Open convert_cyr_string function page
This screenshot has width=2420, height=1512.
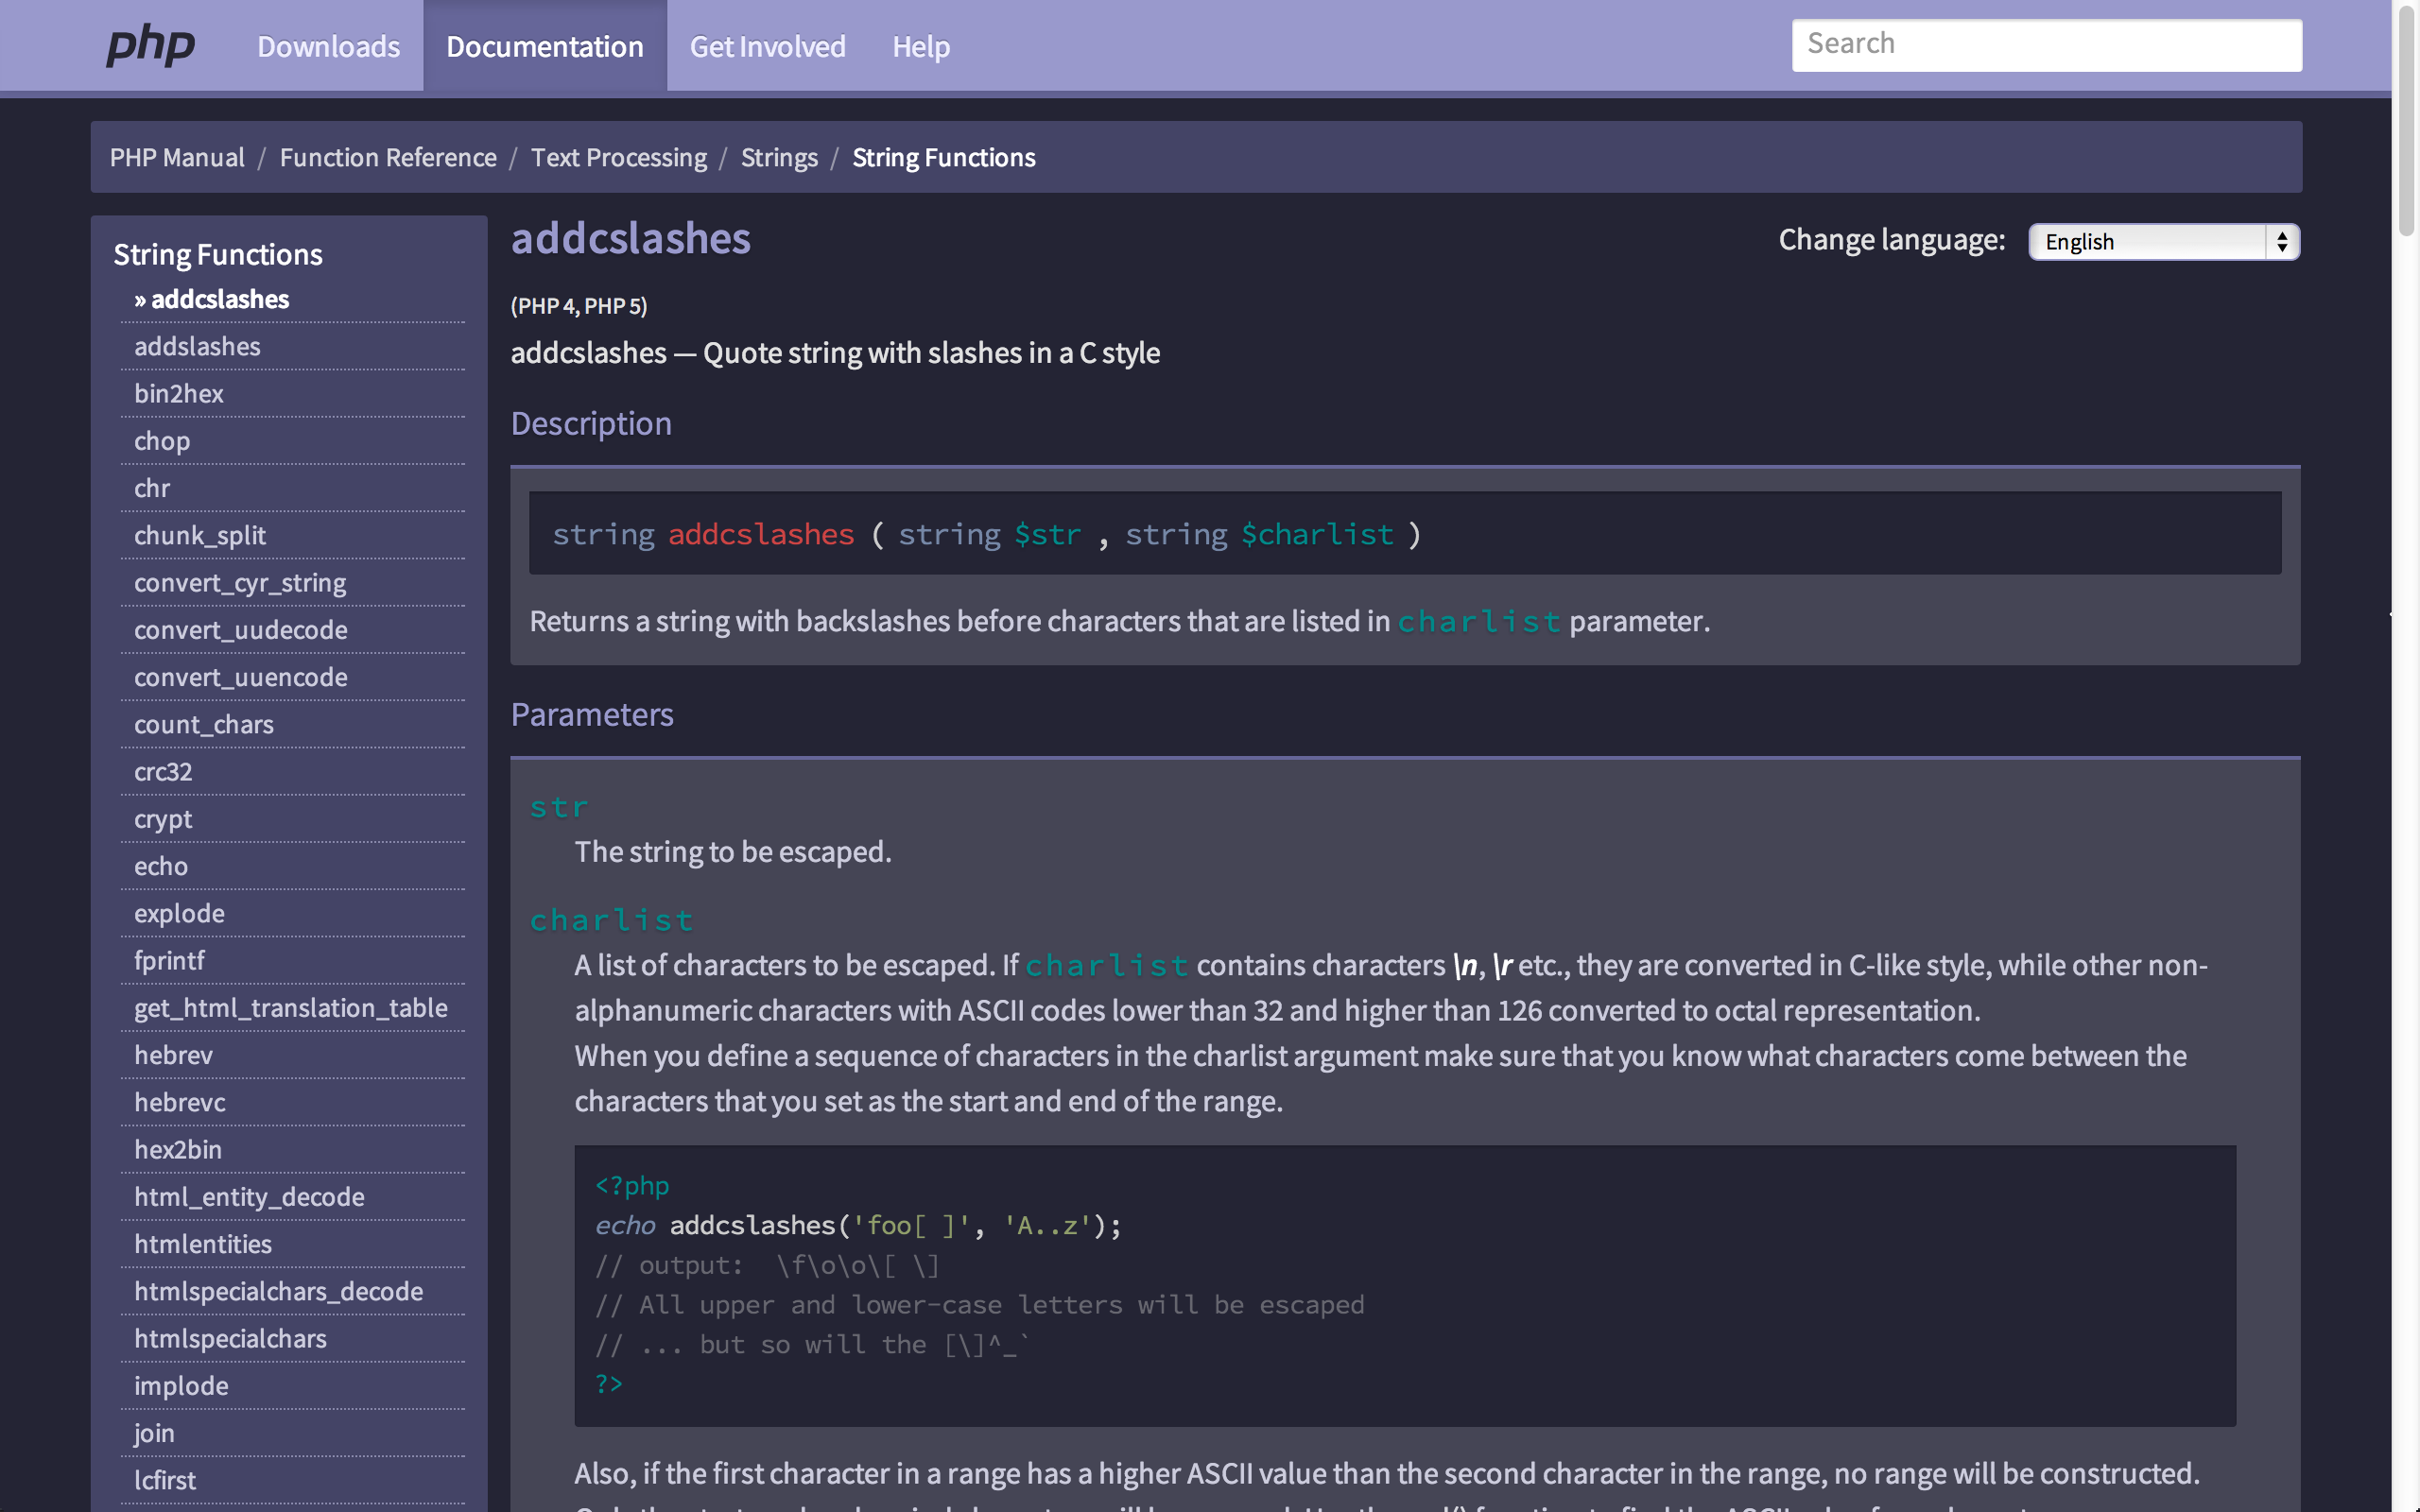click(x=240, y=582)
